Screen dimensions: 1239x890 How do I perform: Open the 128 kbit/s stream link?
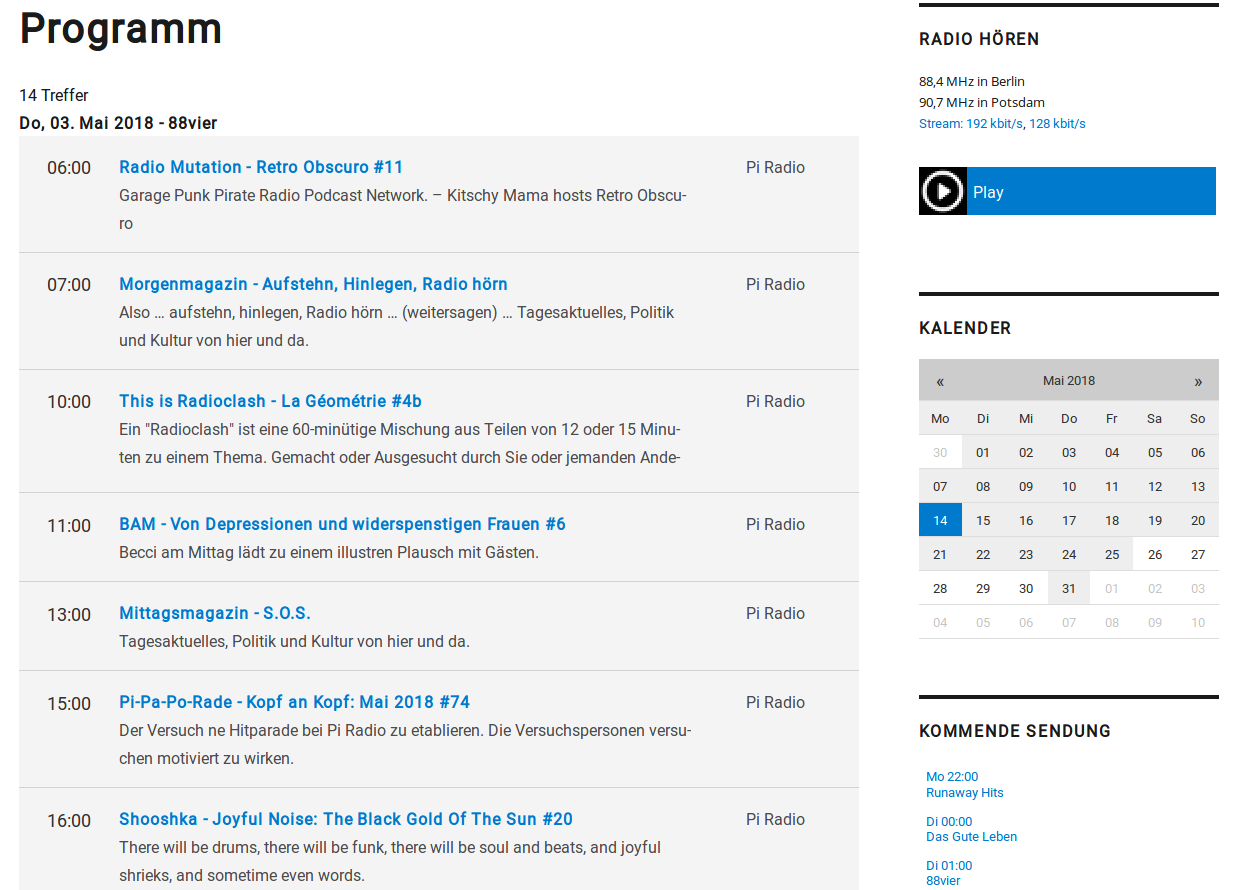click(1057, 124)
